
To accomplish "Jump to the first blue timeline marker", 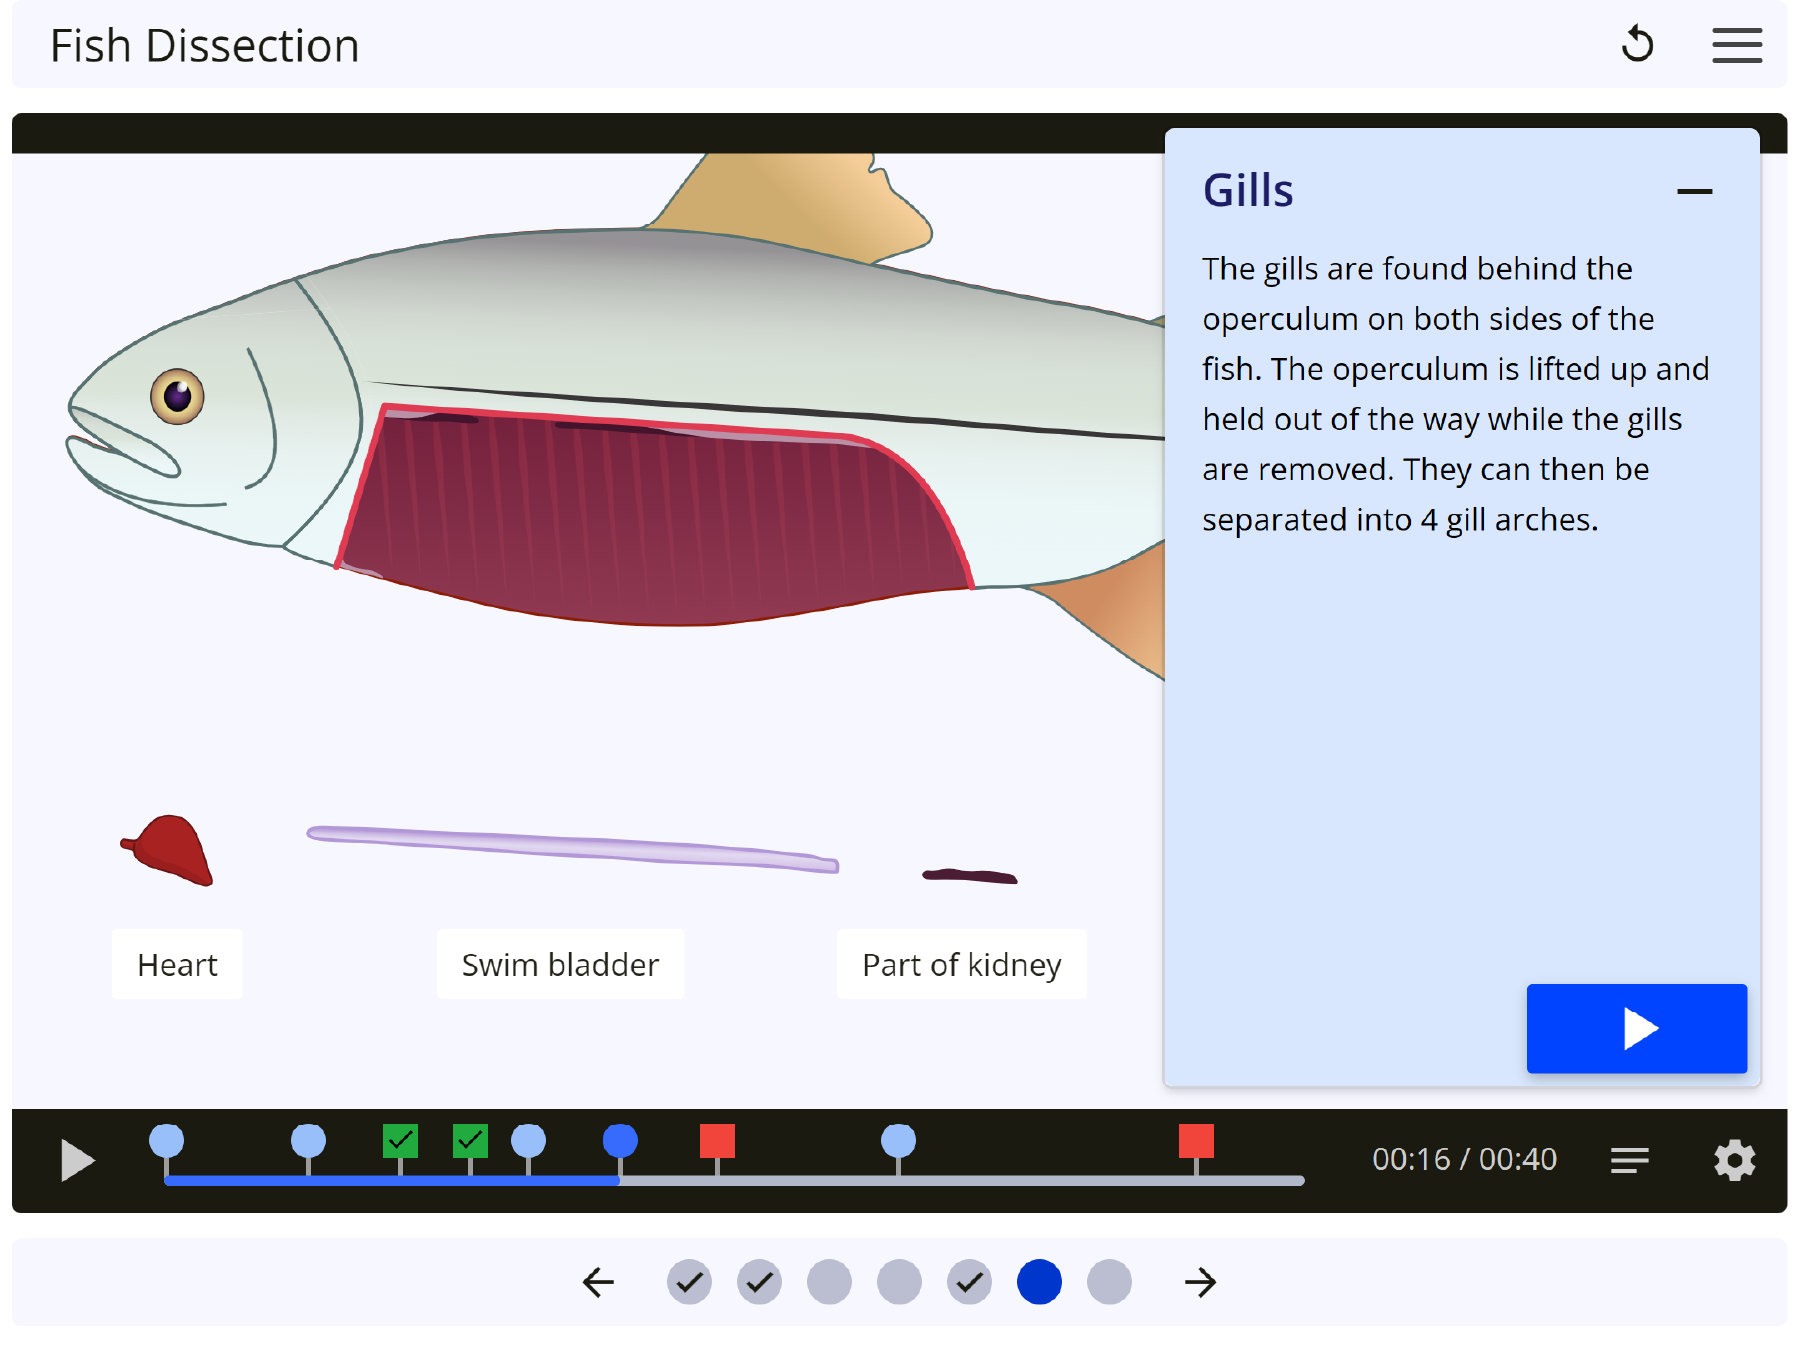I will pos(166,1141).
